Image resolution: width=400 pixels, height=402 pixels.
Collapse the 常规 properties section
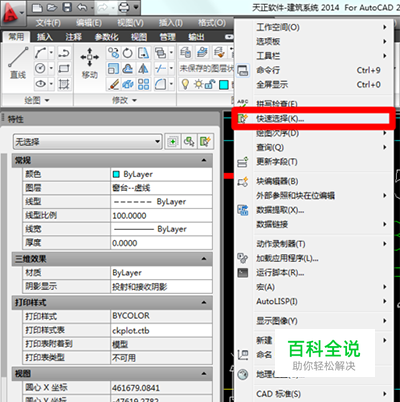point(204,161)
